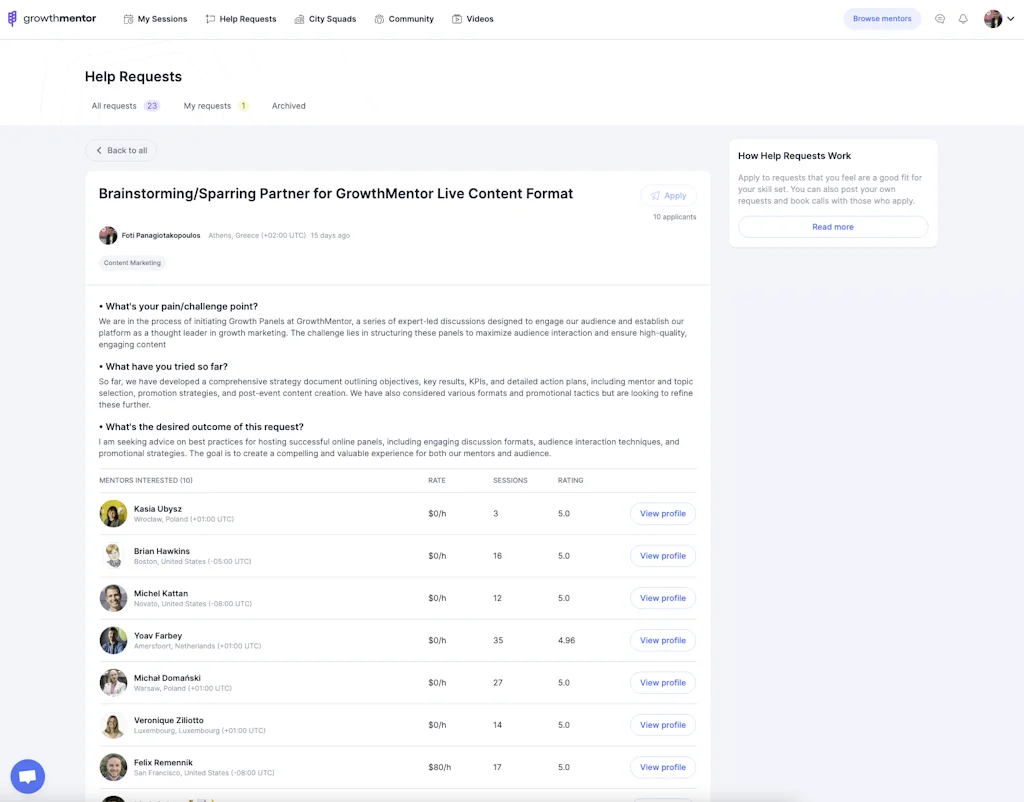Viewport: 1024px width, 802px height.
Task: Collapse the request via Back to all chevron
Action: pyautogui.click(x=99, y=150)
